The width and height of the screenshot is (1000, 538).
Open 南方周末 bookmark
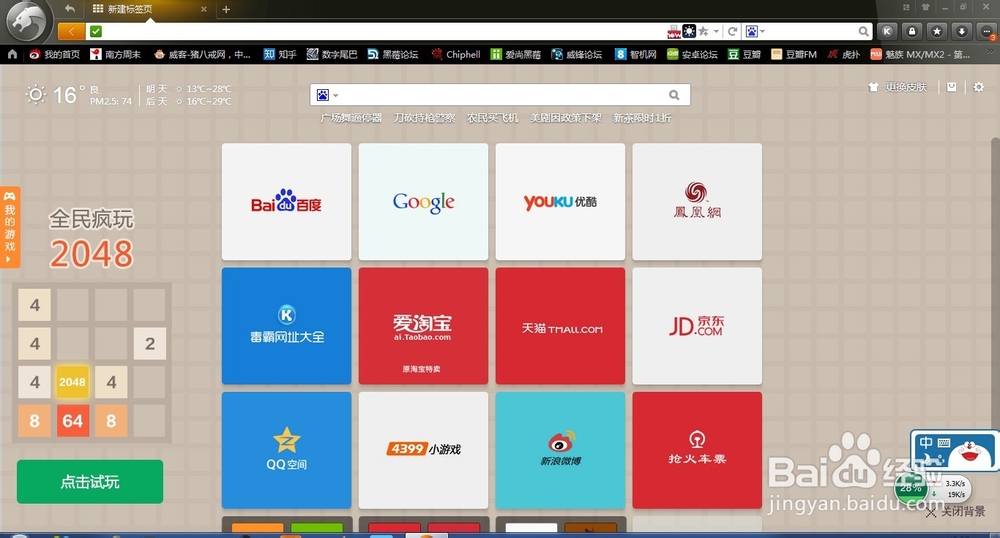(115, 54)
